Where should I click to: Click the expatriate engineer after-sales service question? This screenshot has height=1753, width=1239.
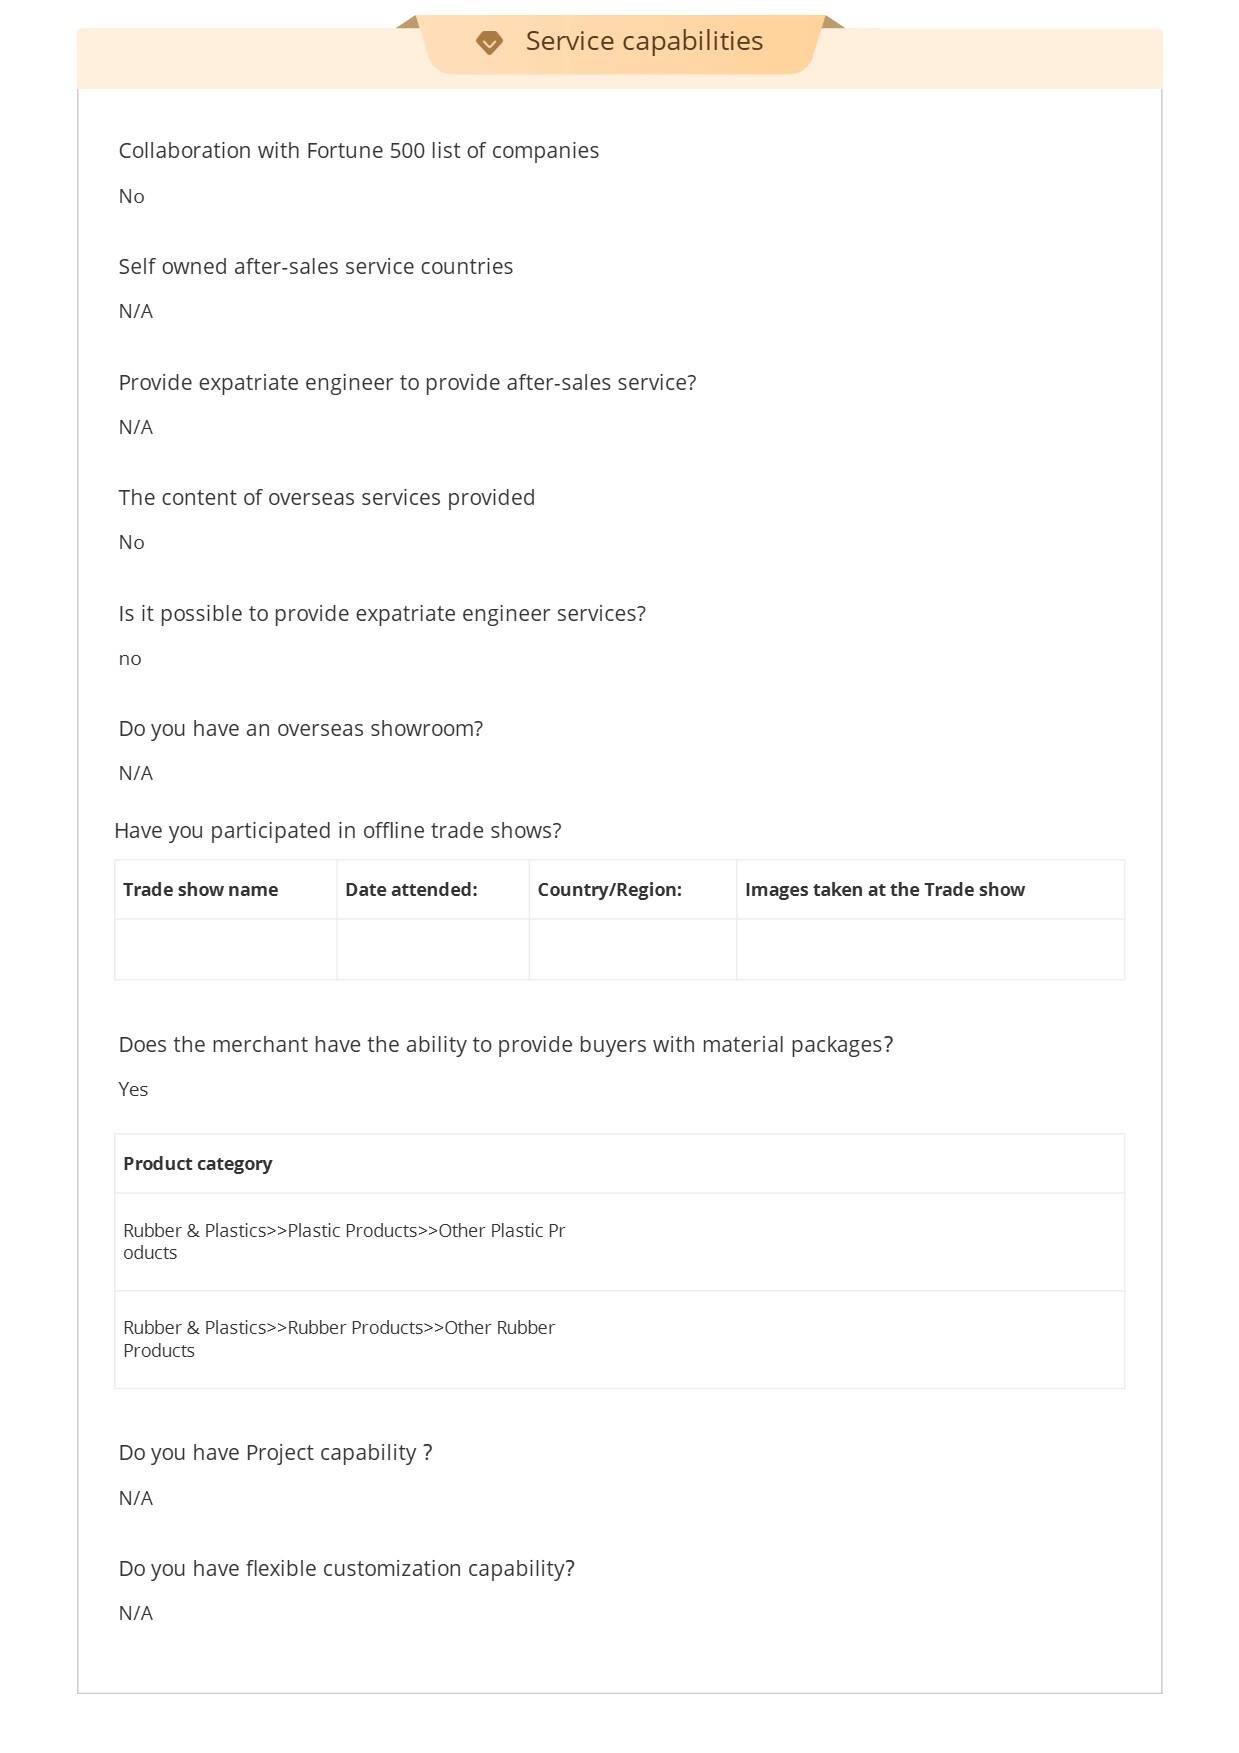tap(407, 383)
